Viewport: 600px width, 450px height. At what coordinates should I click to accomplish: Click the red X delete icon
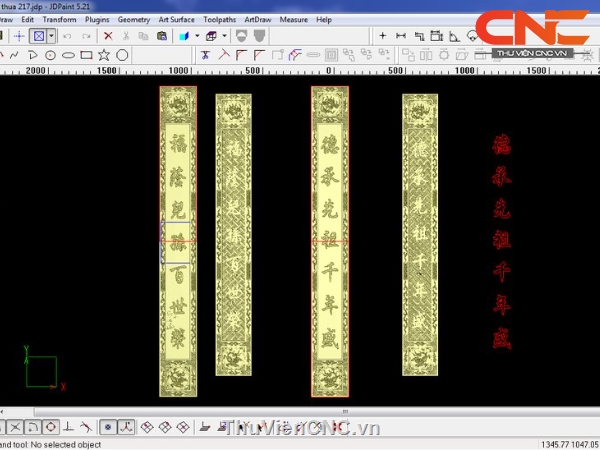point(108,36)
